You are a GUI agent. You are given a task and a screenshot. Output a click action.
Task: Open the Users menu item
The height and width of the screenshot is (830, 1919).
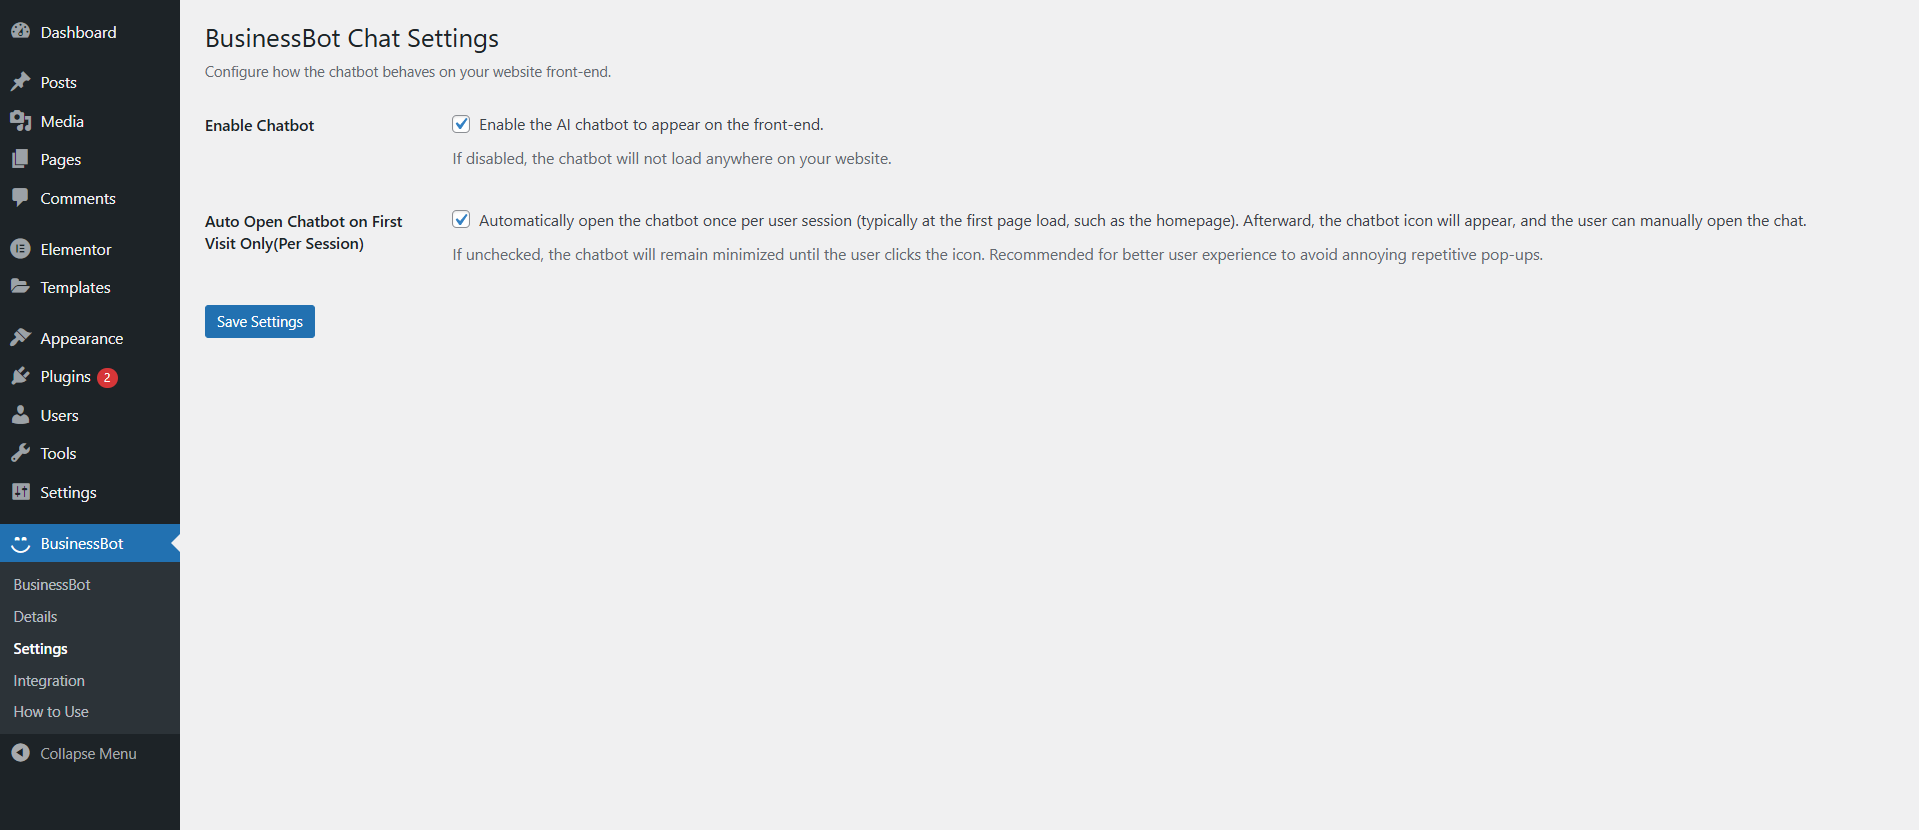click(59, 416)
